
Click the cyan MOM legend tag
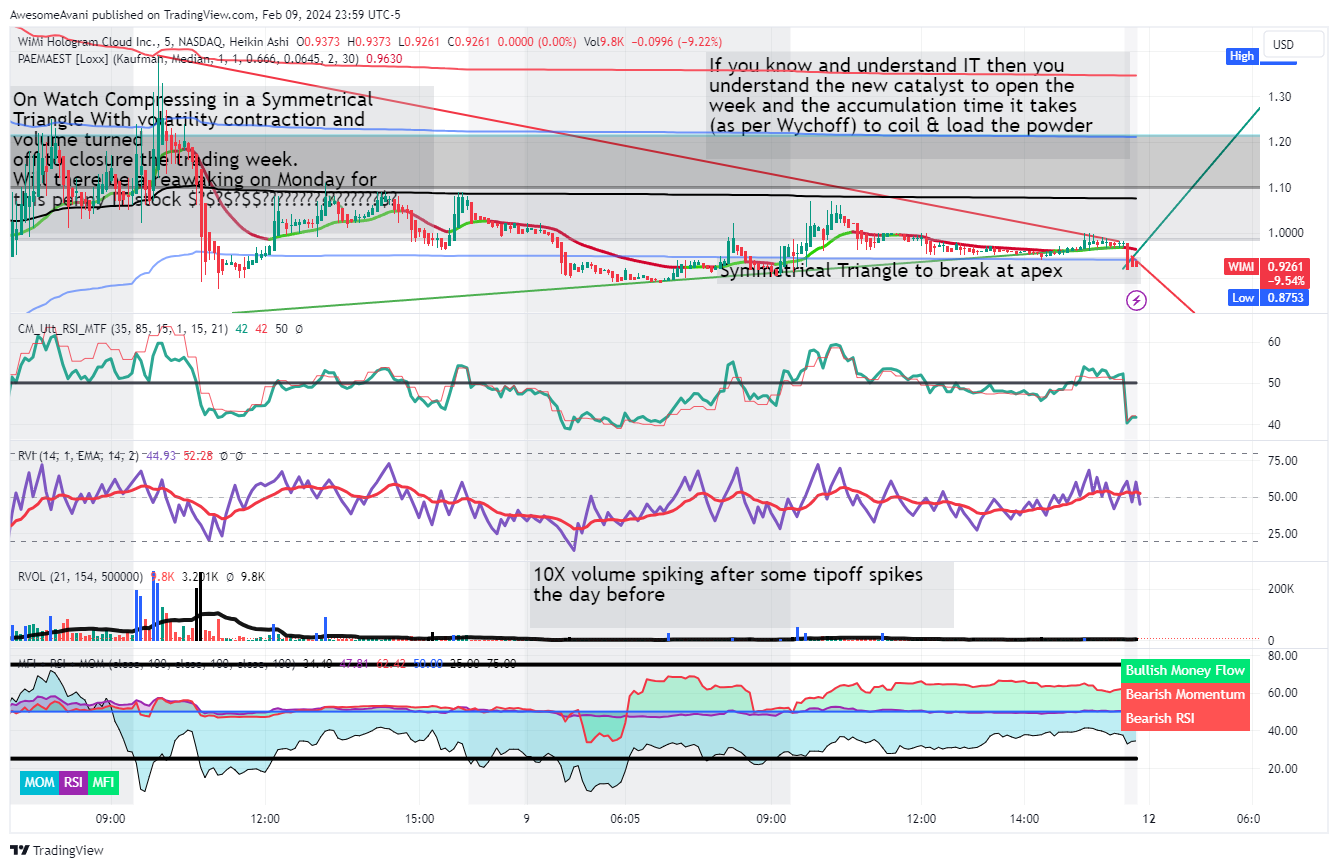point(40,783)
